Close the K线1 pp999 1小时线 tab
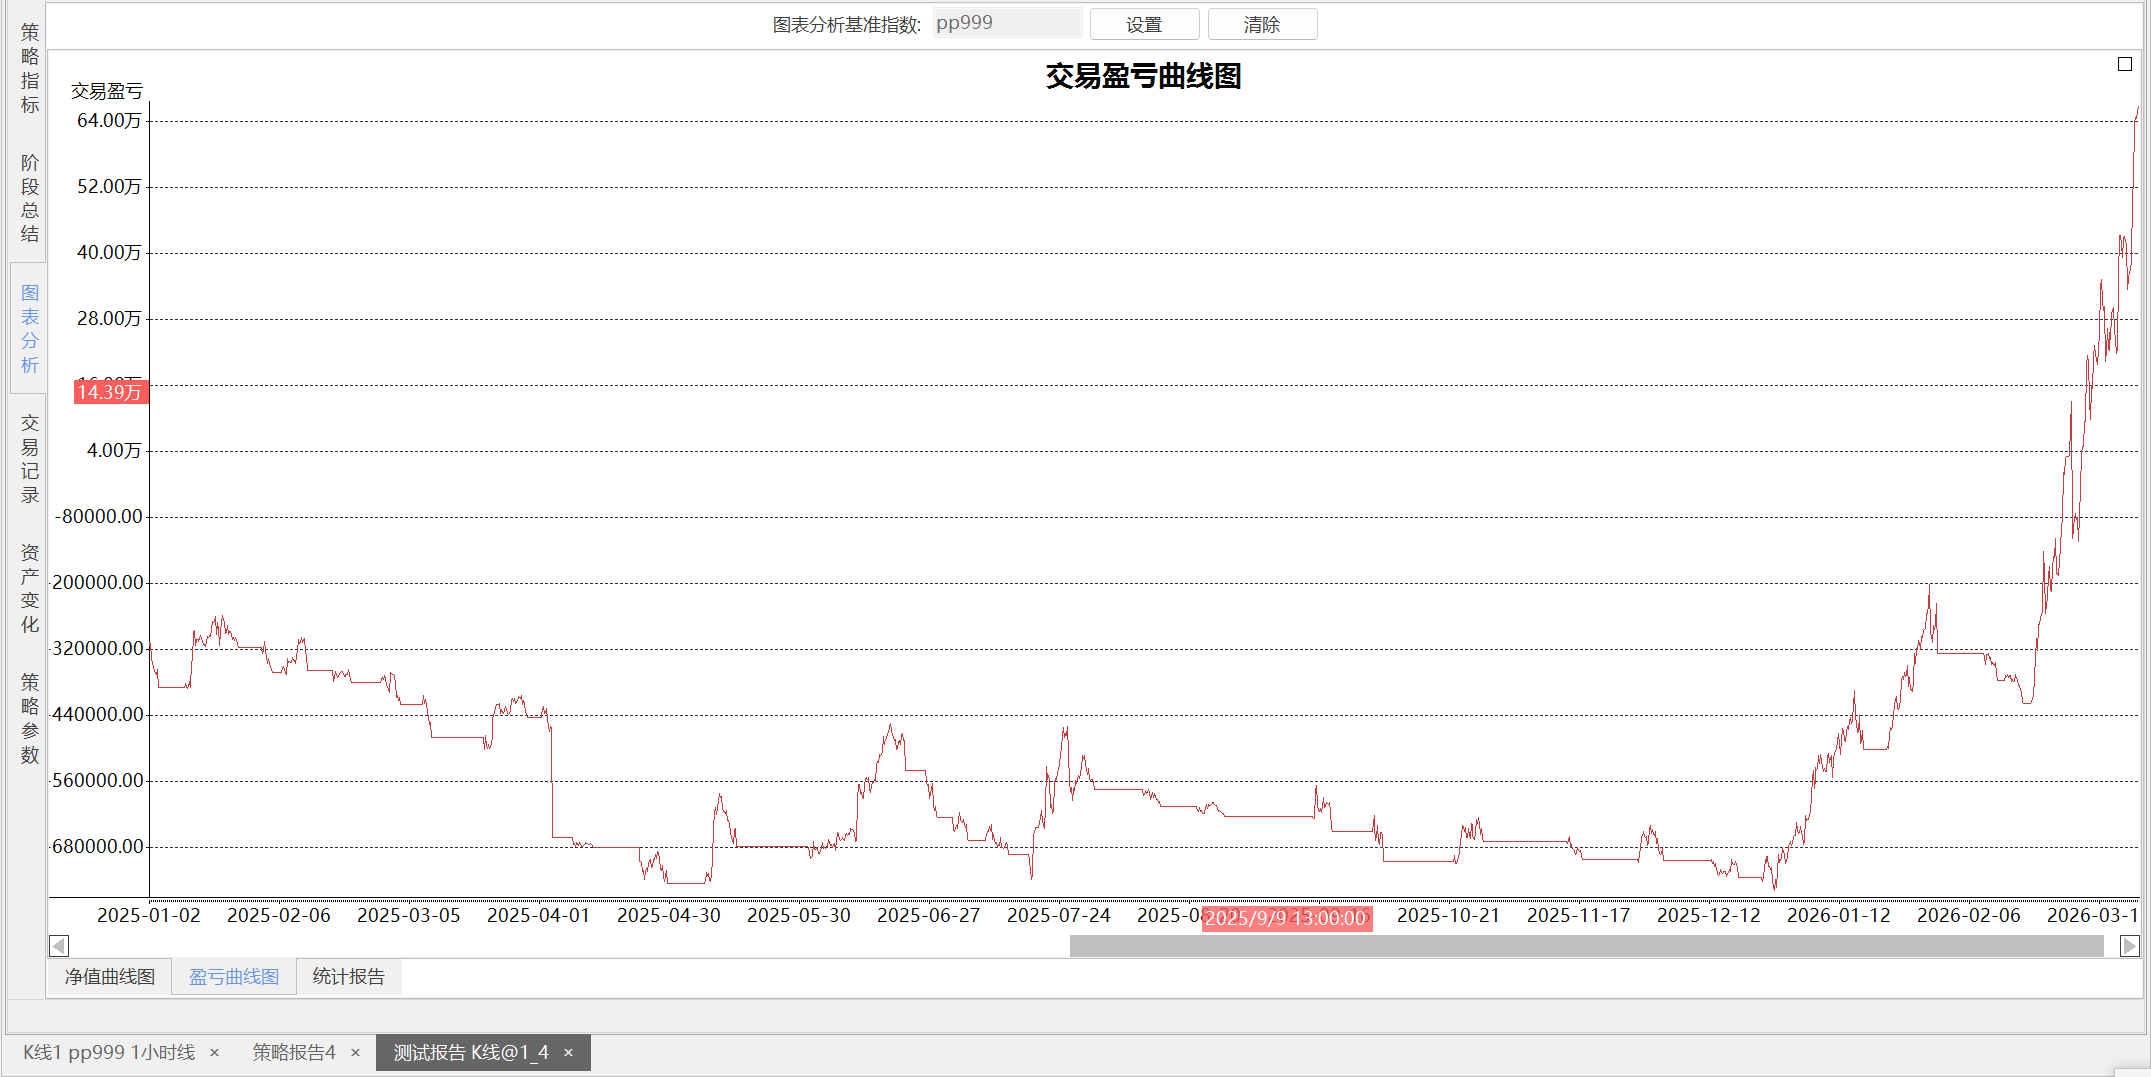Screen dimensions: 2151x1077 click(214, 1052)
